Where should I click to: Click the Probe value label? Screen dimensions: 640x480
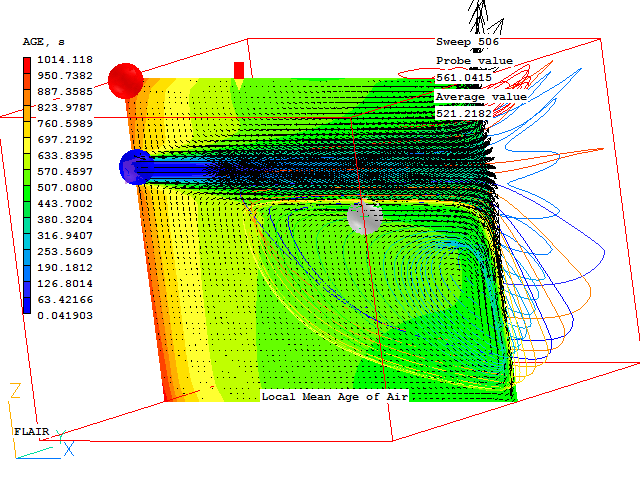(x=474, y=60)
